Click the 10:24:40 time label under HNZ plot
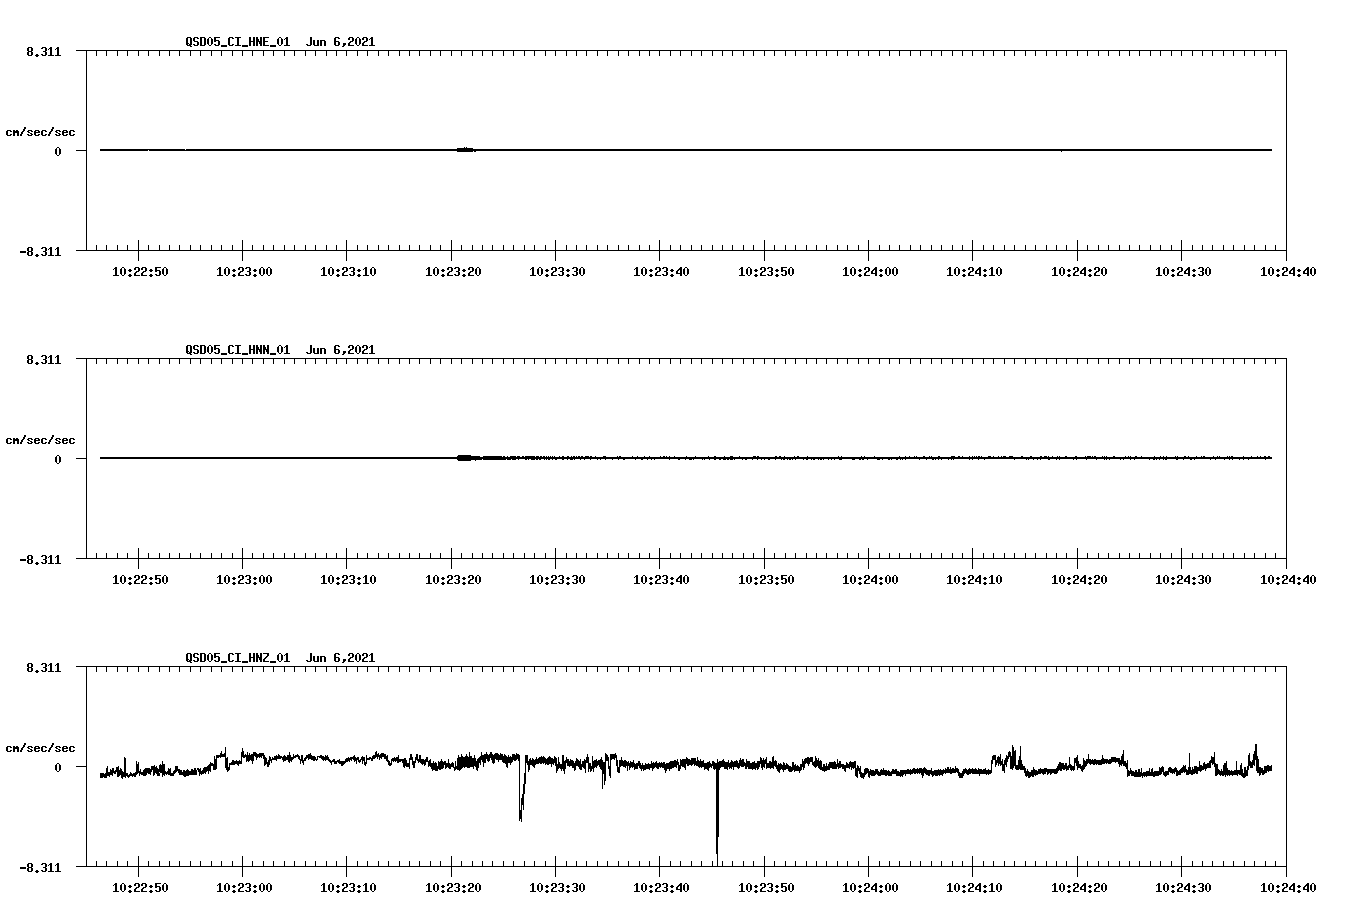Screen dimensions: 1358x924 pyautogui.click(x=1286, y=887)
